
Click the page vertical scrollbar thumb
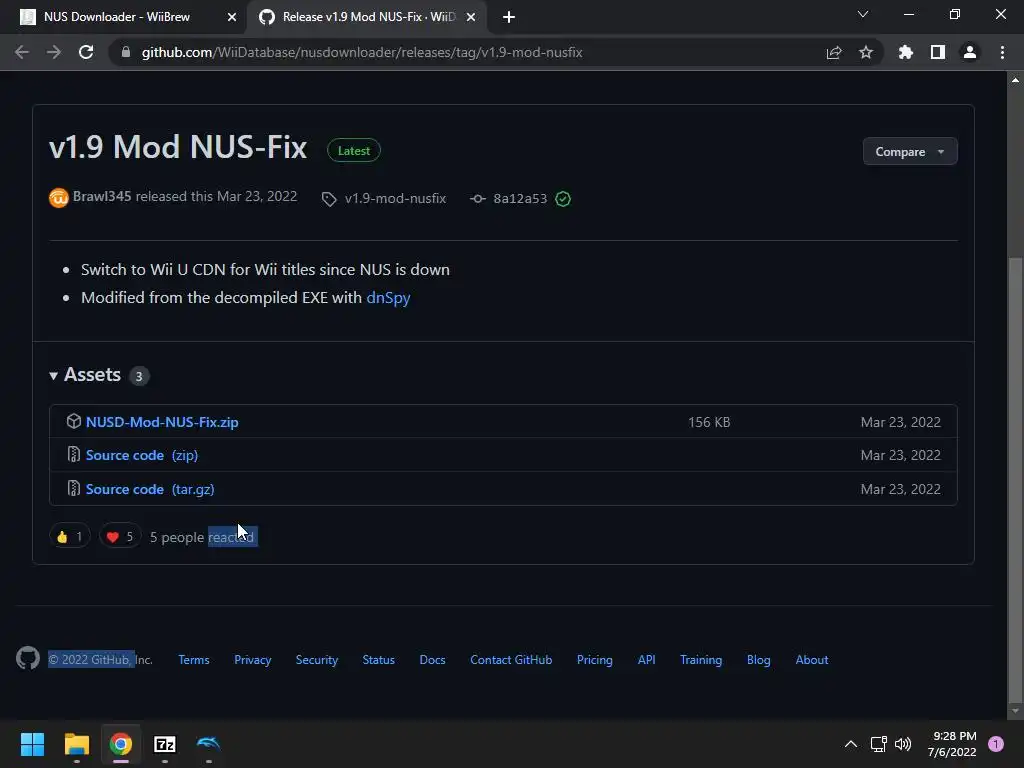coord(1015,478)
